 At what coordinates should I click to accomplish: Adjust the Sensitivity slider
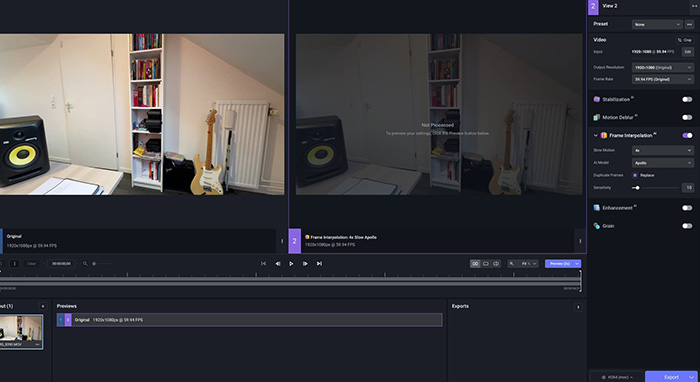click(x=655, y=188)
